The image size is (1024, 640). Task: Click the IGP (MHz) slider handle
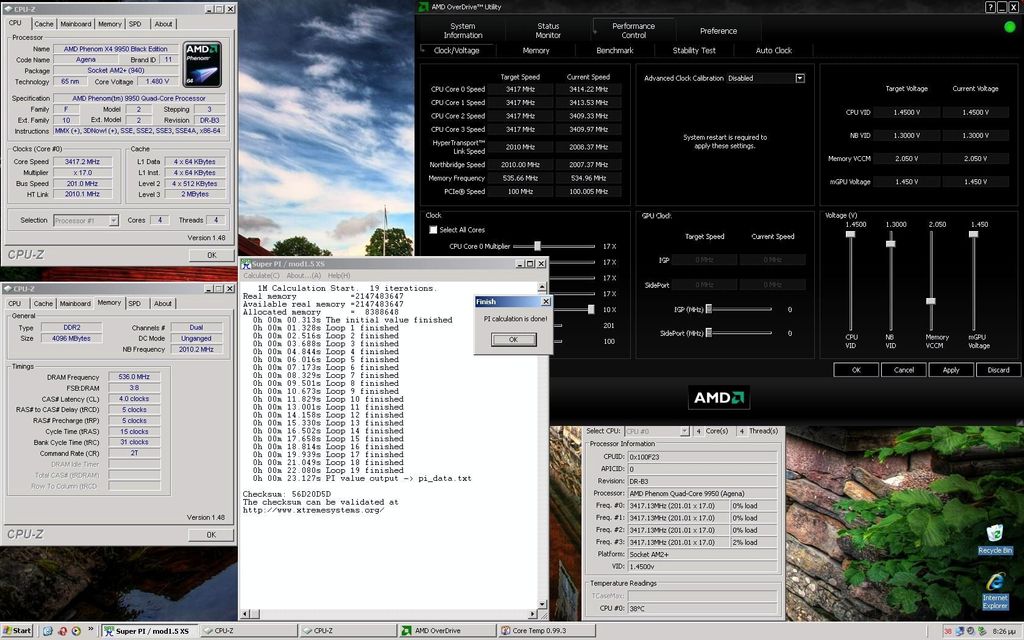click(x=709, y=310)
